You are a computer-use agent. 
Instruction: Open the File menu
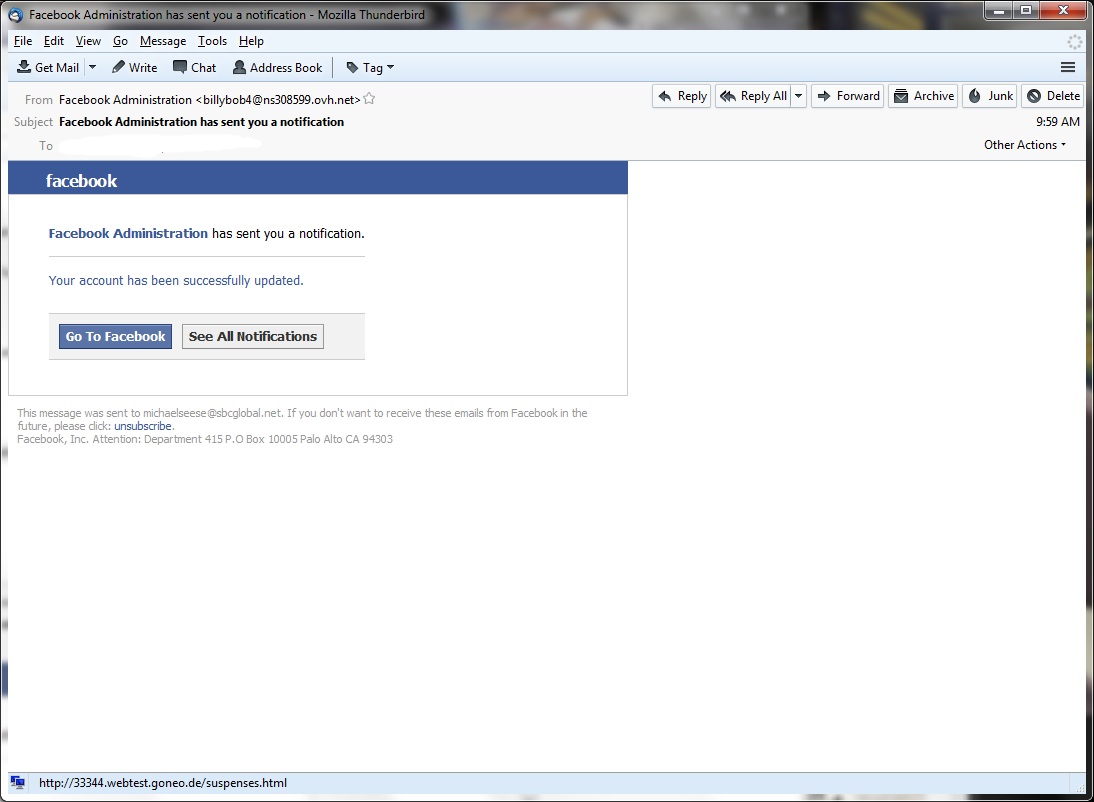(23, 41)
